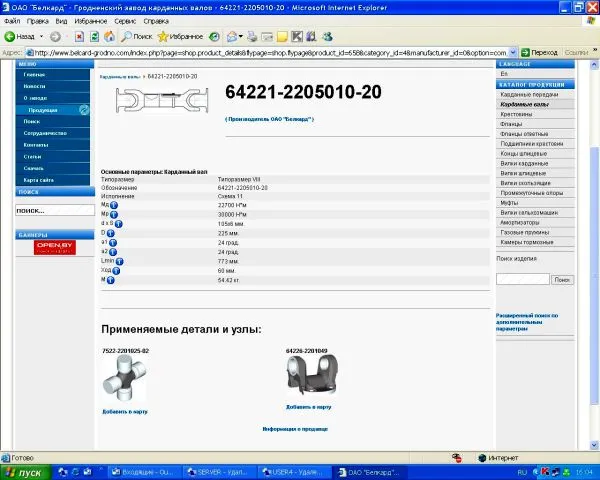The image size is (600, 480).
Task: Click the OPEN.BY red banner
Action: (55, 247)
